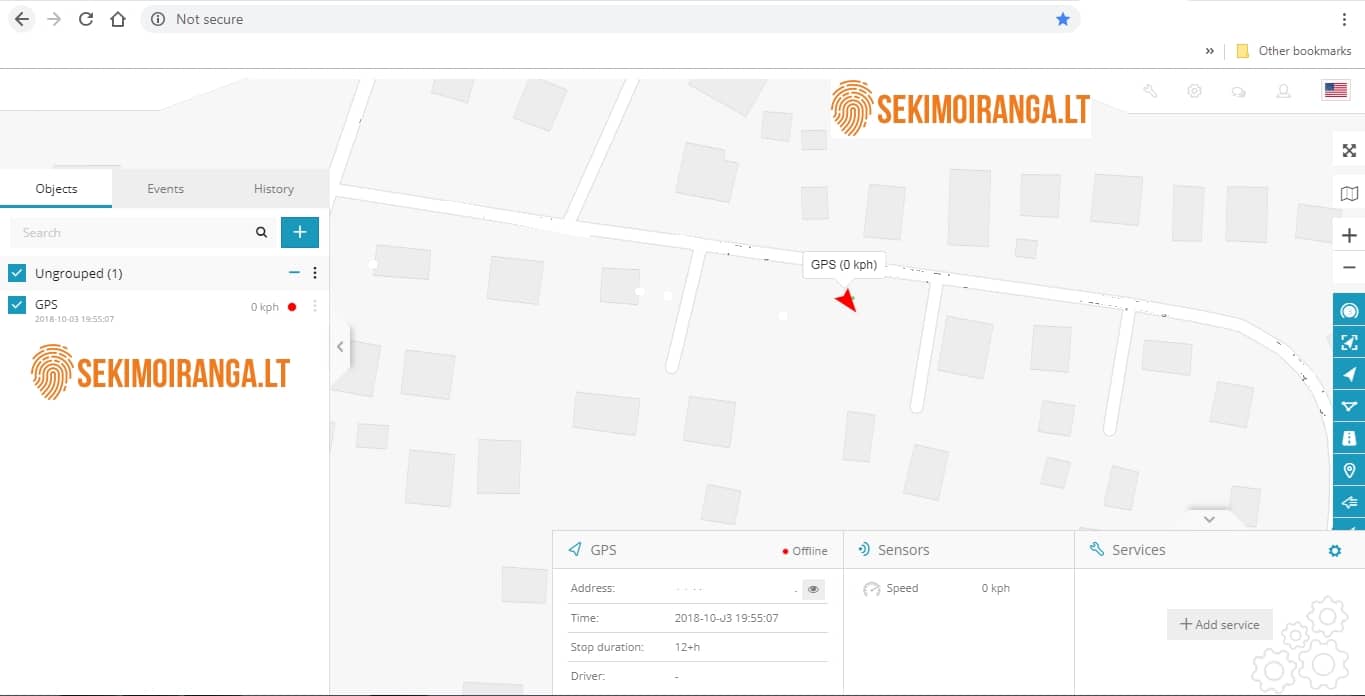The image size is (1365, 696).
Task: Open the chat messages icon
Action: [x=1238, y=92]
